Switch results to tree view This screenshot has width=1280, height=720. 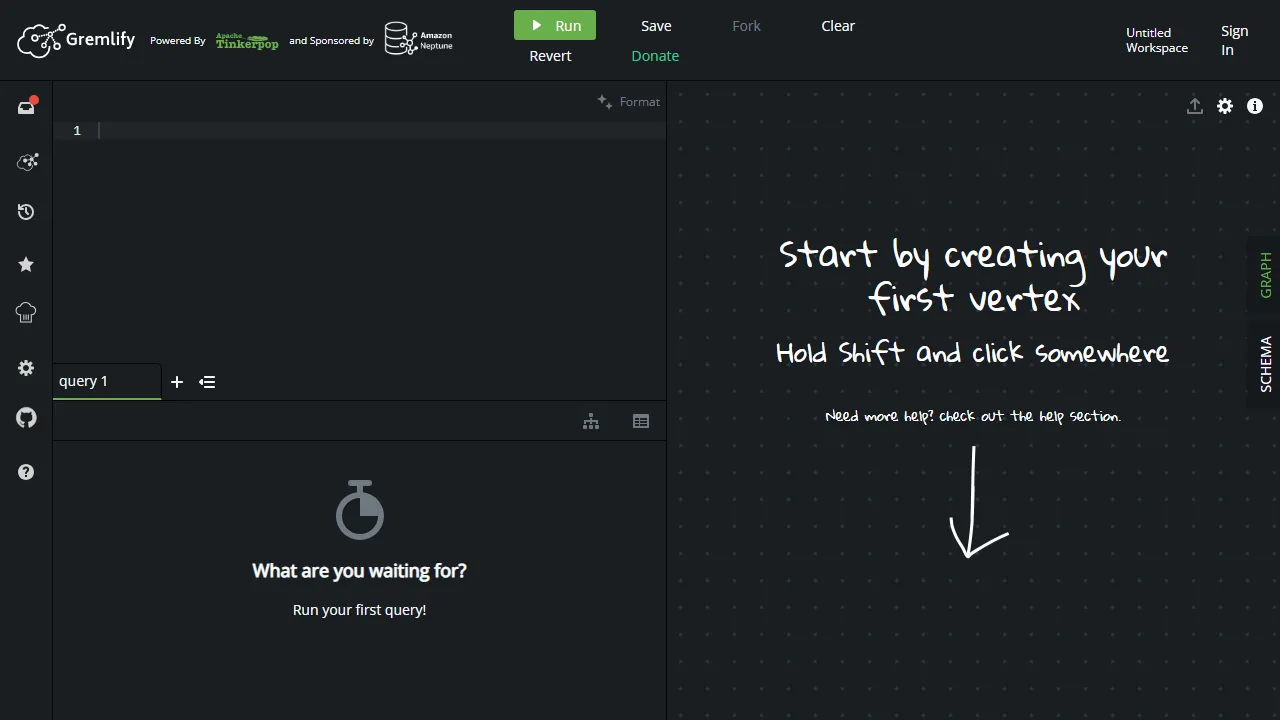point(591,421)
